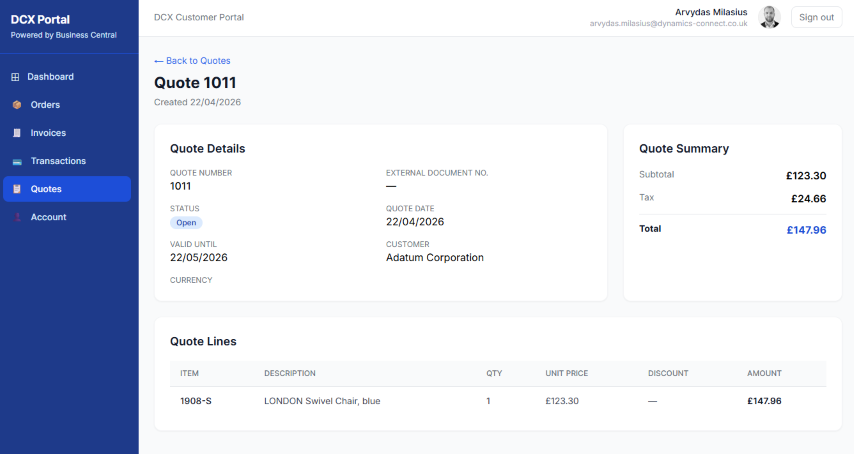Select the Account menu entry
This screenshot has width=854, height=454.
48,217
